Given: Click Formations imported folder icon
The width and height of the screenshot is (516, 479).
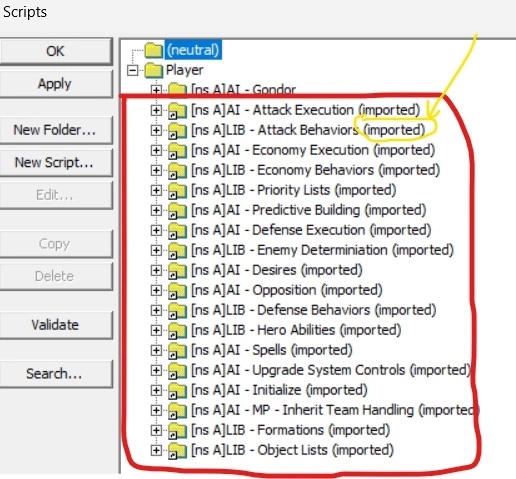Looking at the screenshot, I should (x=177, y=430).
